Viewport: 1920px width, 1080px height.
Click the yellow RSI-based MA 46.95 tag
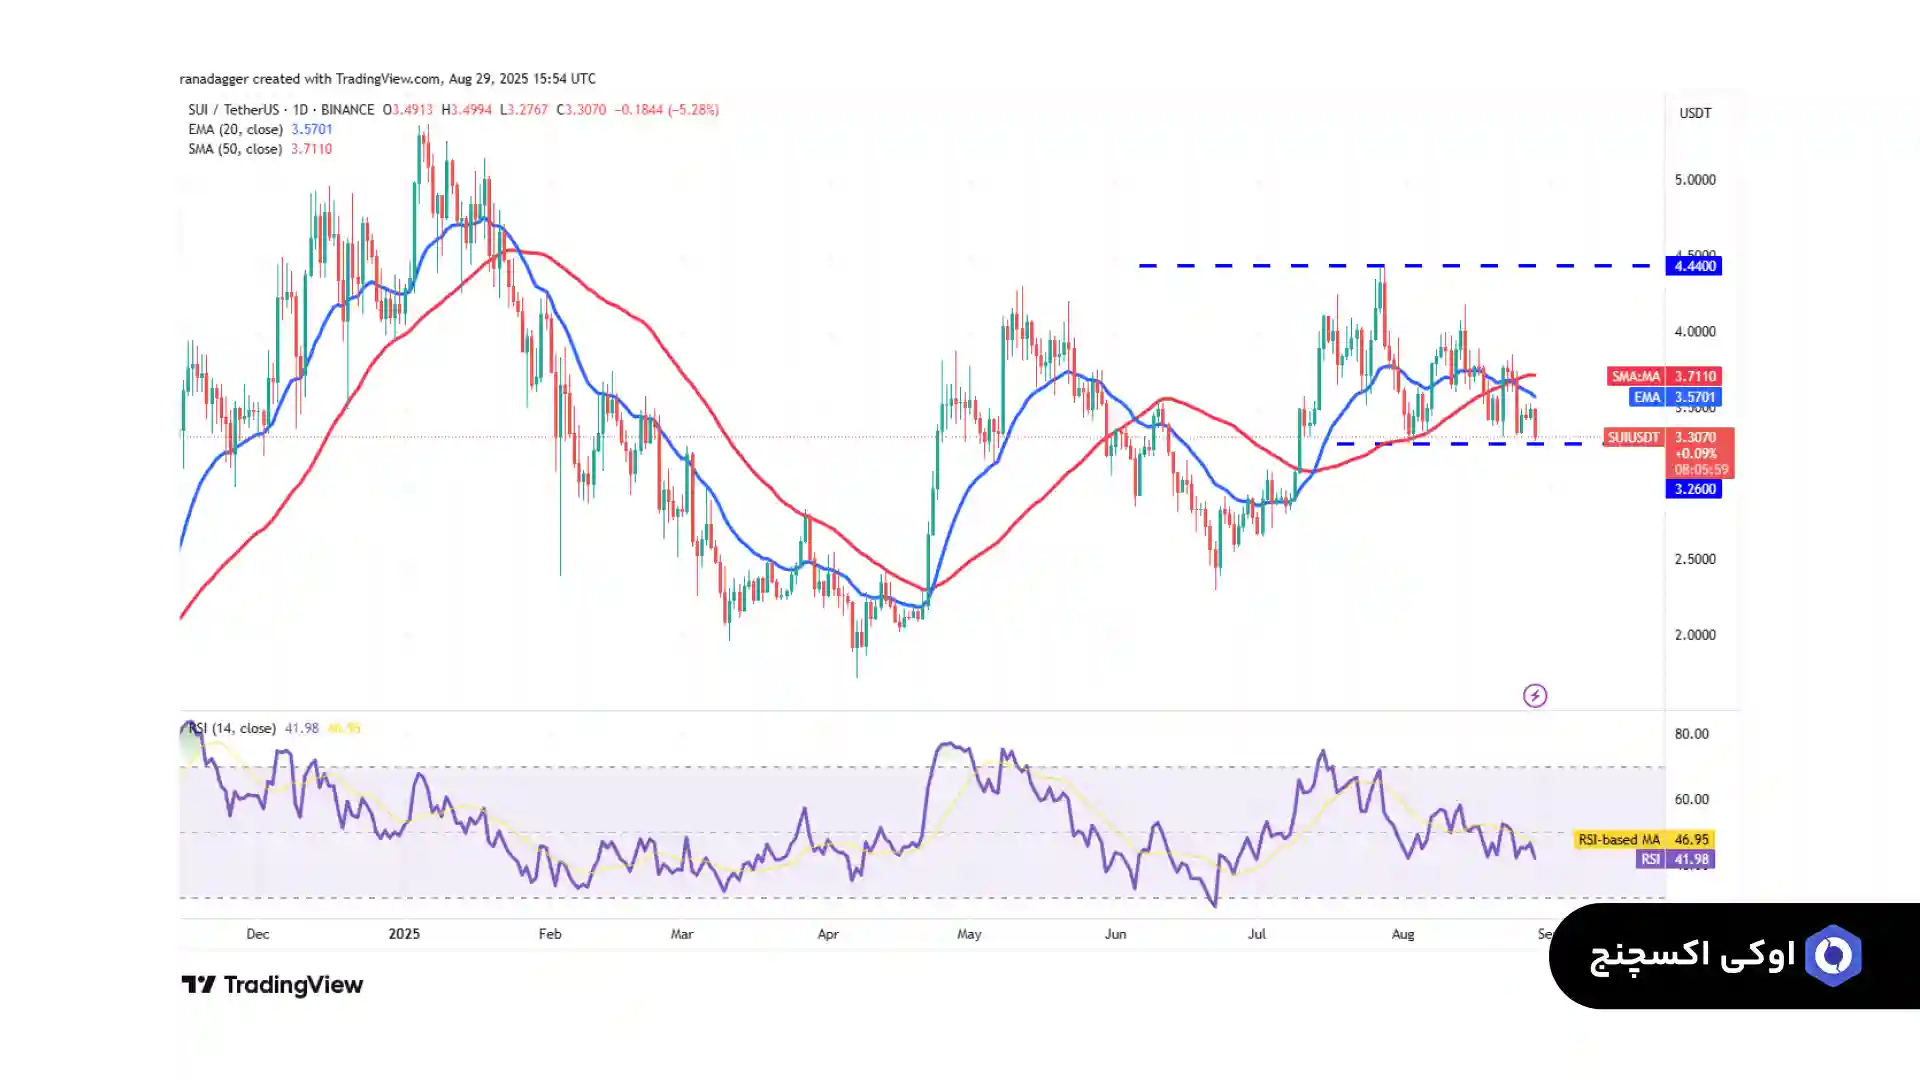tap(1643, 840)
